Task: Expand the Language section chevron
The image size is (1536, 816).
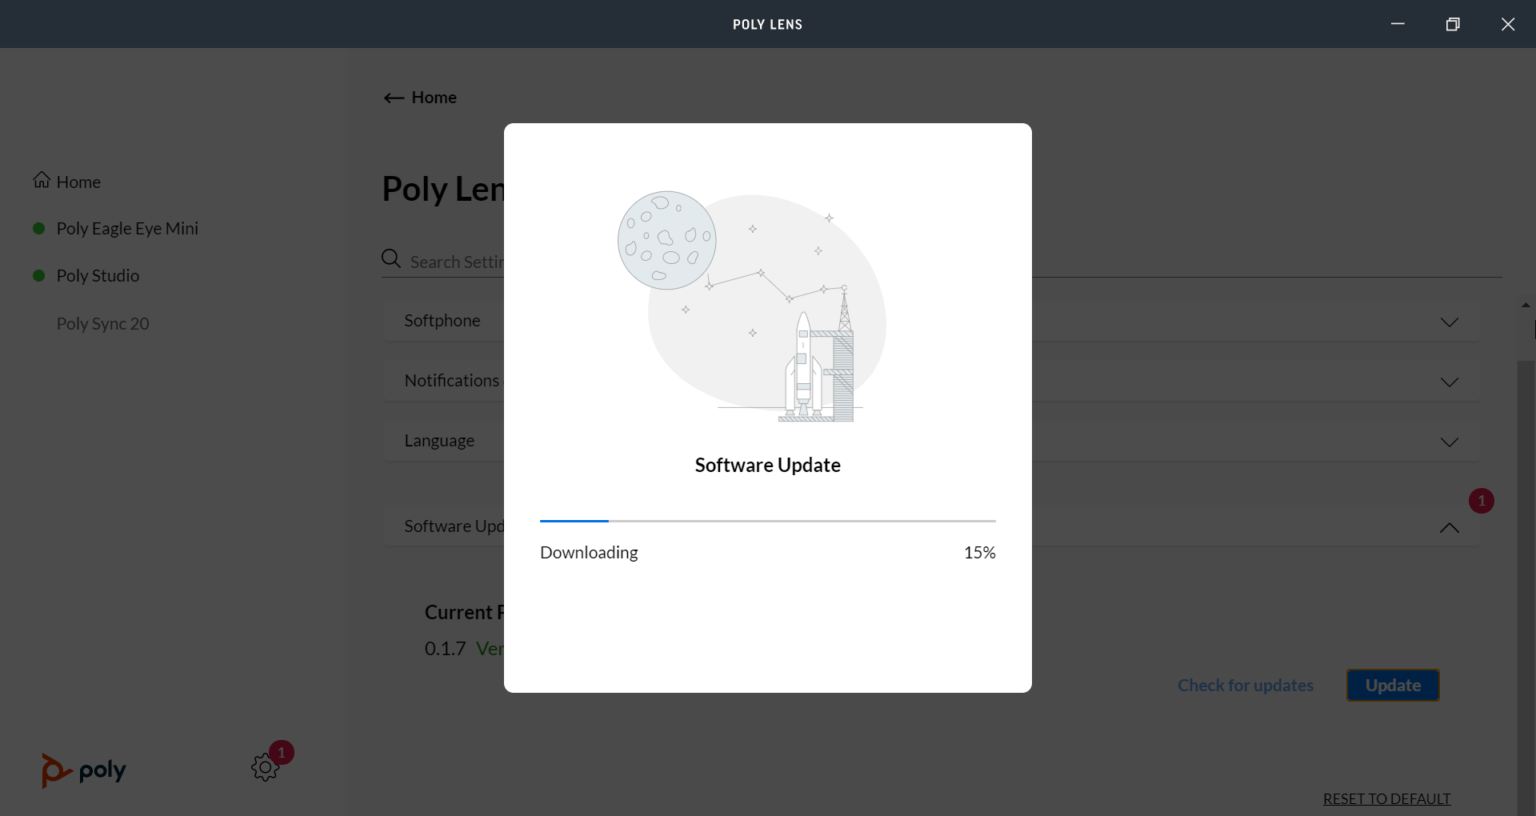Action: pos(1449,442)
